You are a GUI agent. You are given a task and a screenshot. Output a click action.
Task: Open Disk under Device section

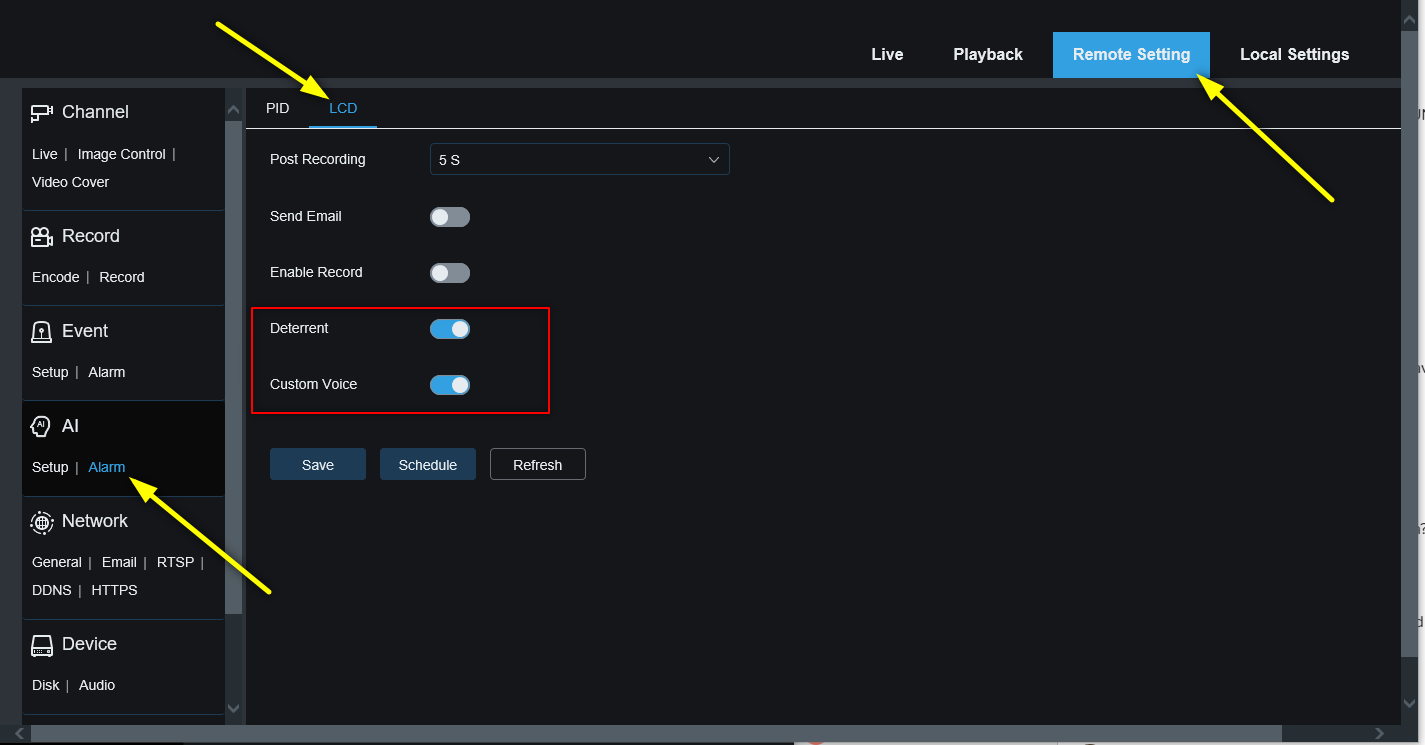tap(46, 685)
